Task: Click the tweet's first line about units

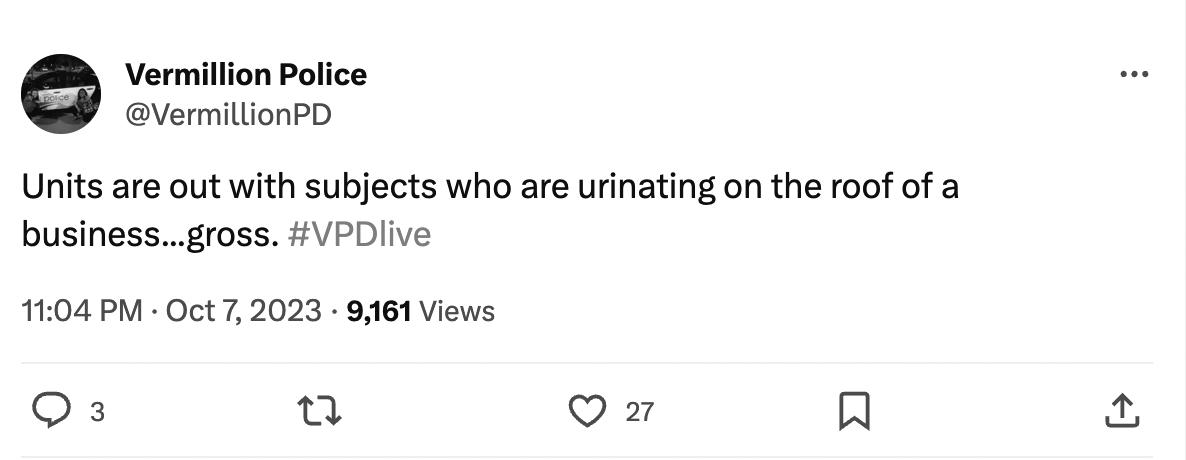Action: (x=489, y=187)
